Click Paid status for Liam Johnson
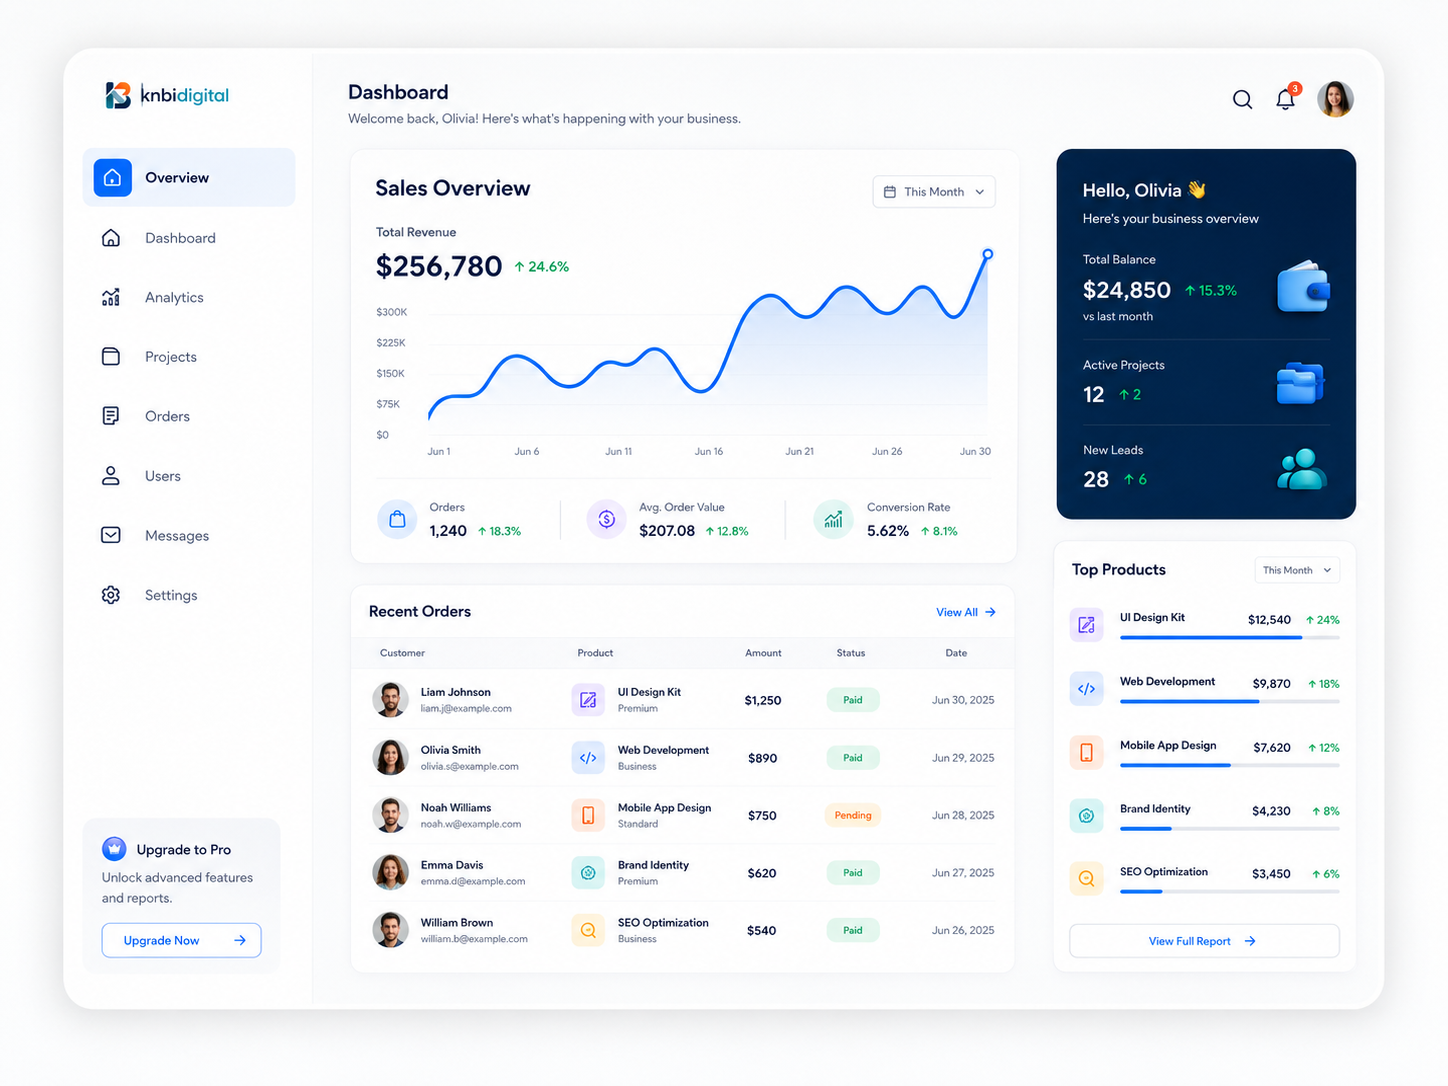Screen dimensions: 1448x1086 (853, 700)
